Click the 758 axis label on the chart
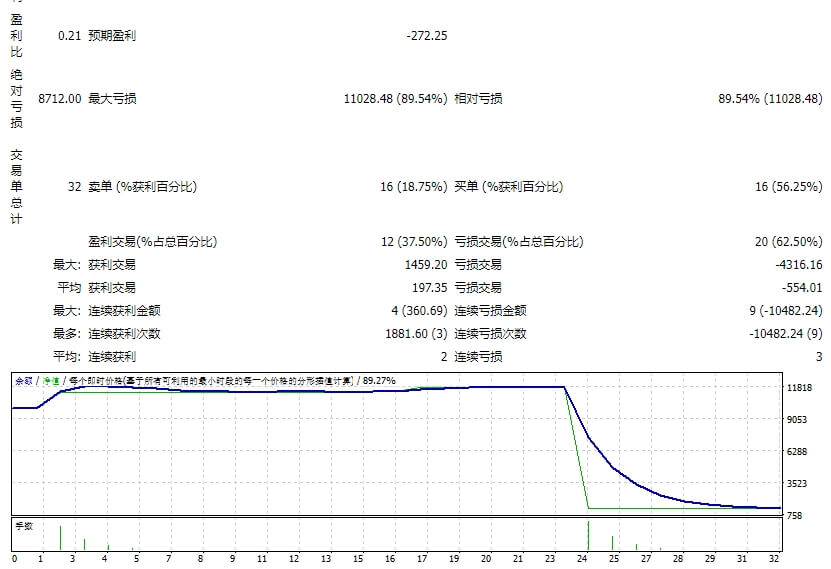 pos(794,515)
